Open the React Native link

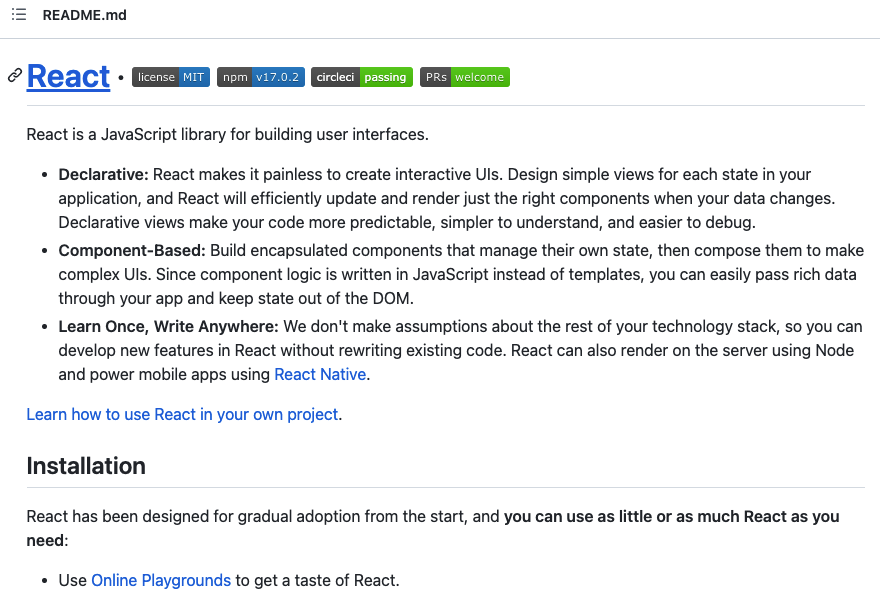coord(320,374)
